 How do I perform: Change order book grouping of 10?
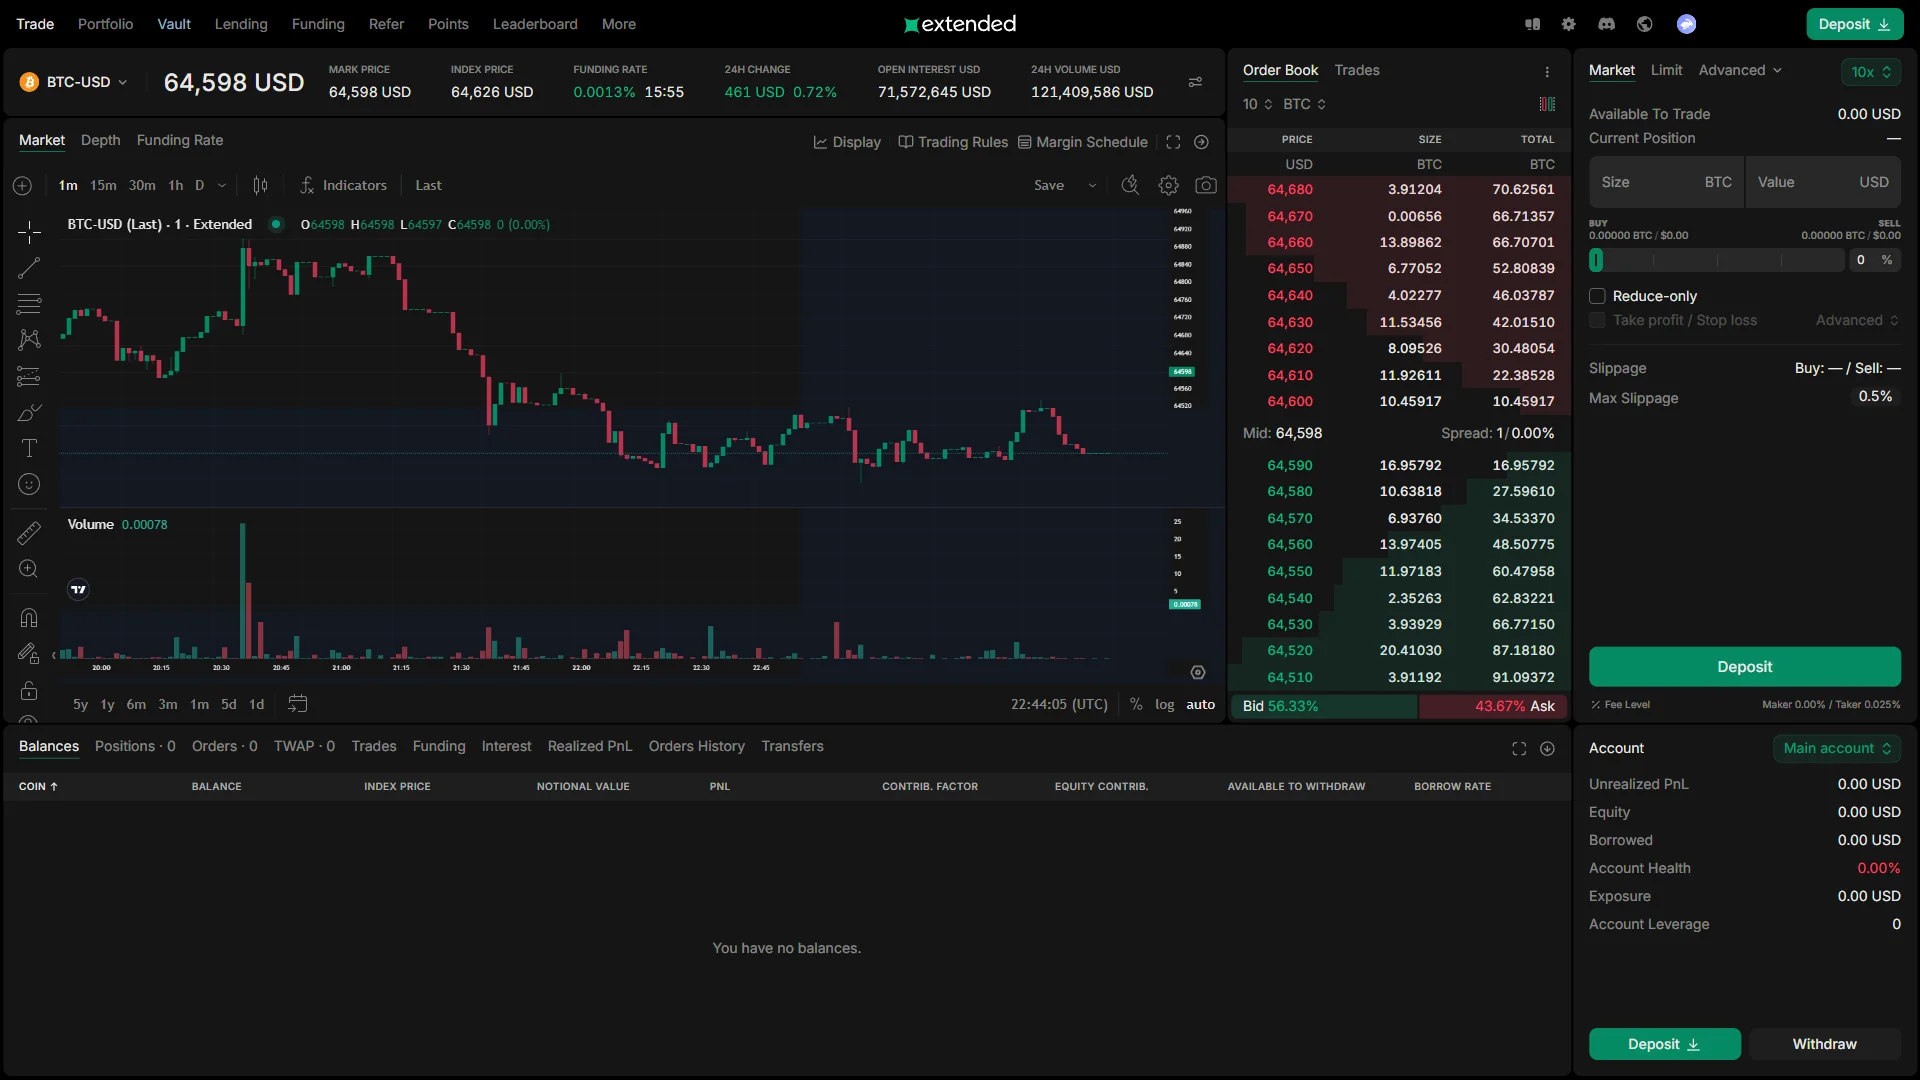click(1257, 104)
